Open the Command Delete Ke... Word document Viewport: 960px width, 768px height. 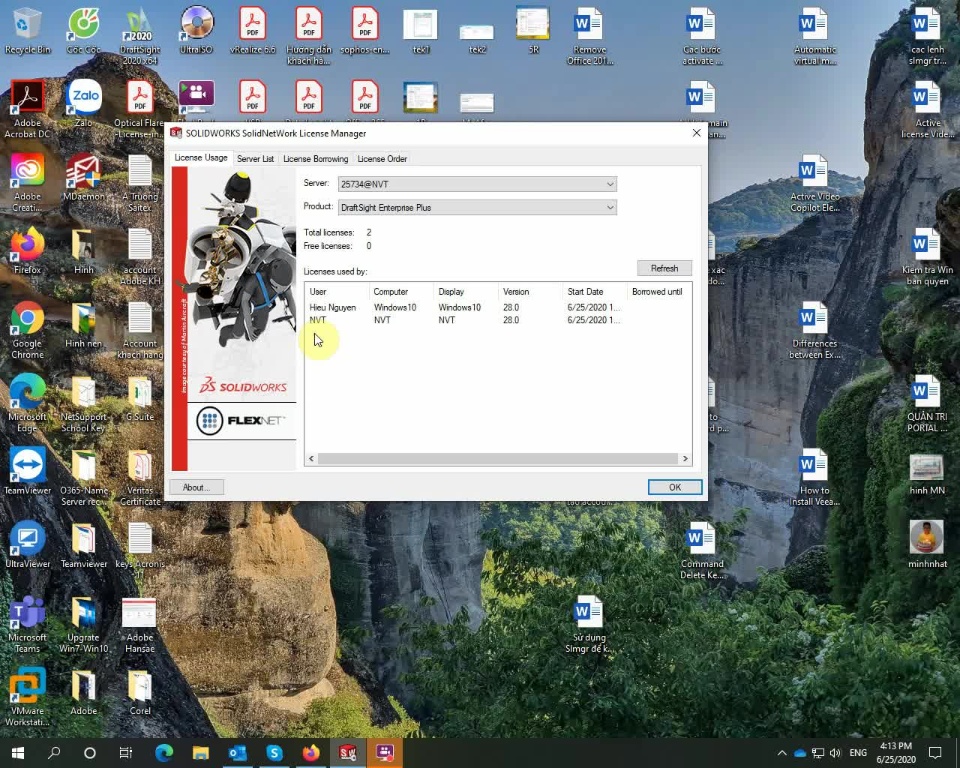(702, 550)
